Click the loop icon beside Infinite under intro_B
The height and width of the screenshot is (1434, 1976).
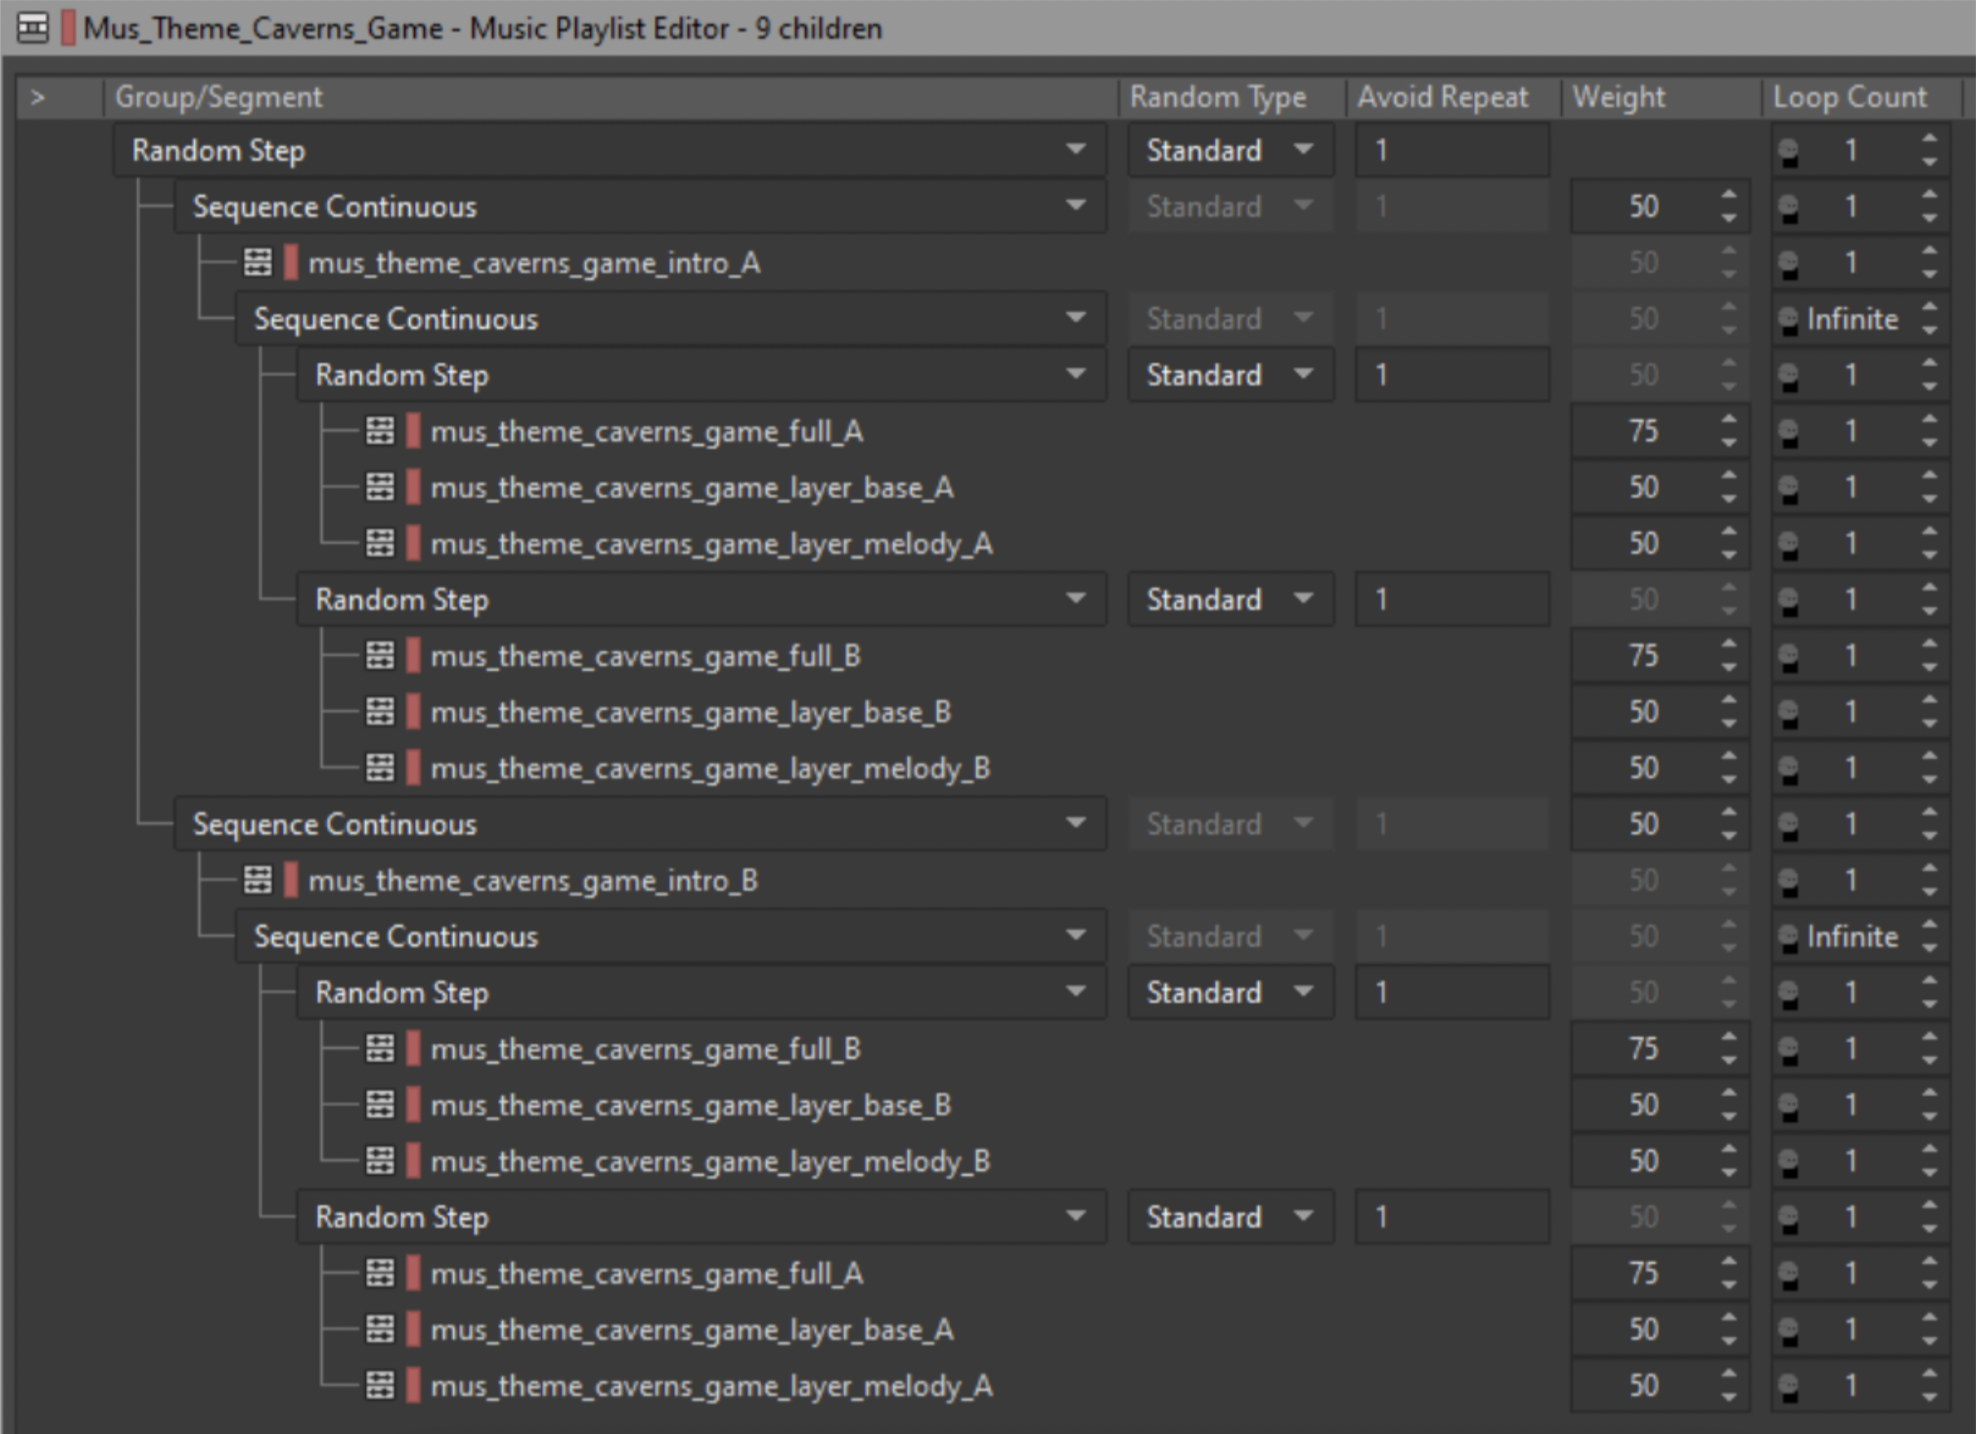coord(1789,938)
